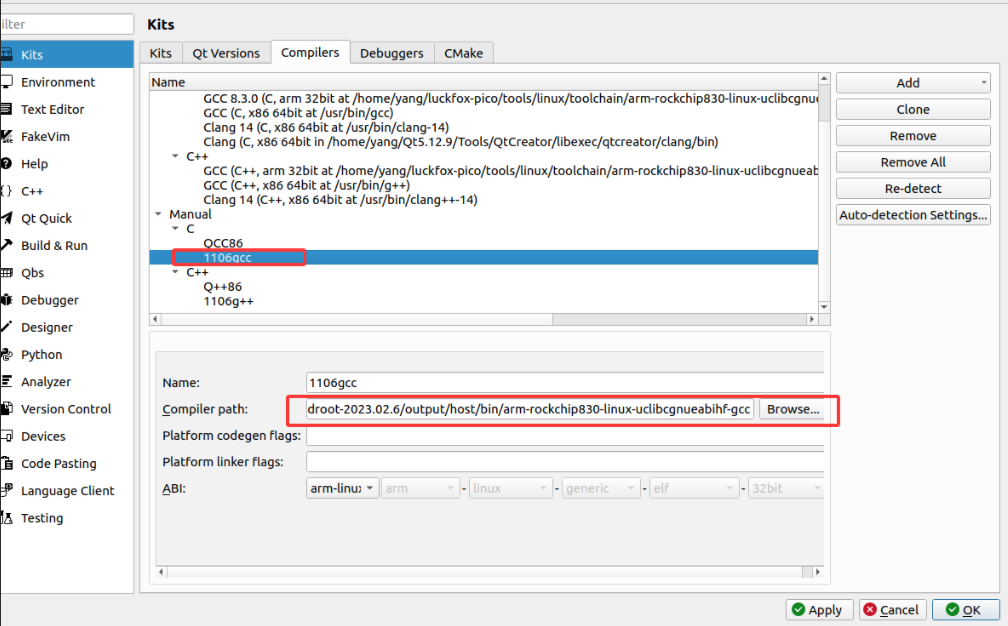Viewport: 1008px width, 626px height.
Task: Open the Add compiler dropdown button
Action: tap(912, 83)
